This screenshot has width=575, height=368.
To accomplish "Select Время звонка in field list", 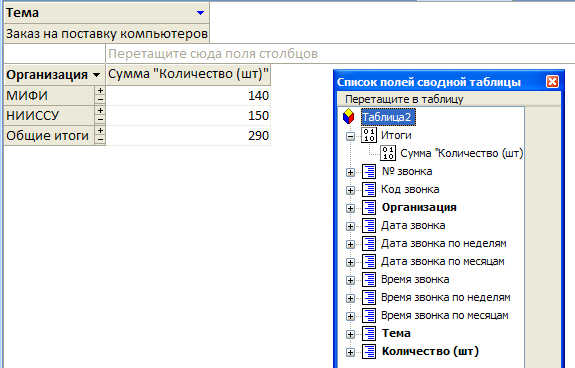I will point(415,279).
